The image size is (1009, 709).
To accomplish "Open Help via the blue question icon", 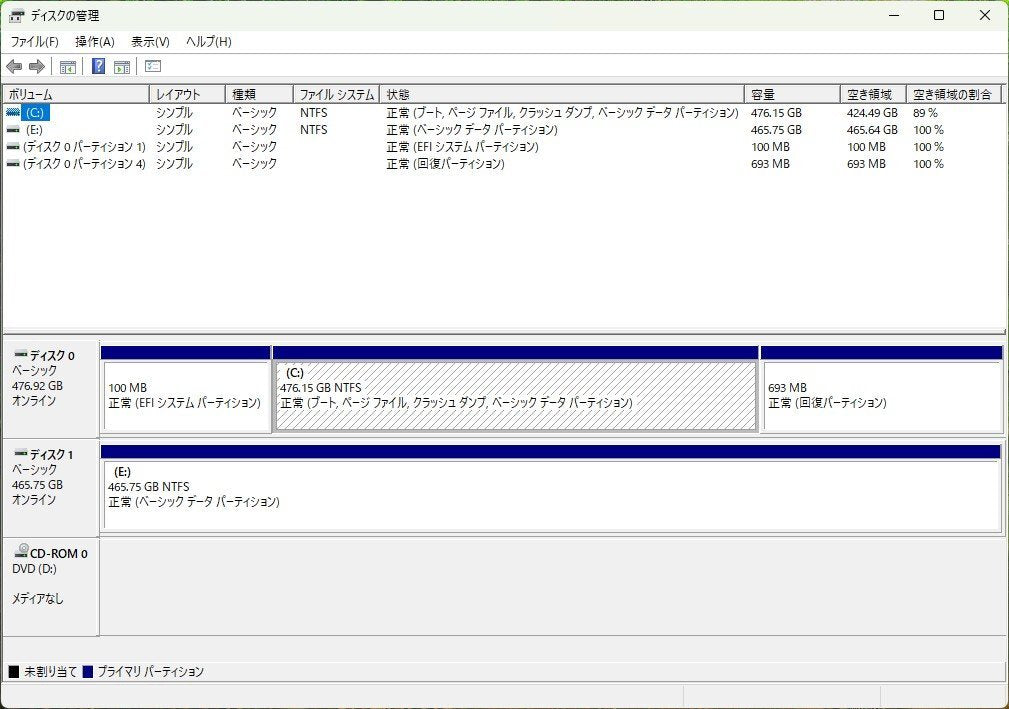I will coord(98,66).
